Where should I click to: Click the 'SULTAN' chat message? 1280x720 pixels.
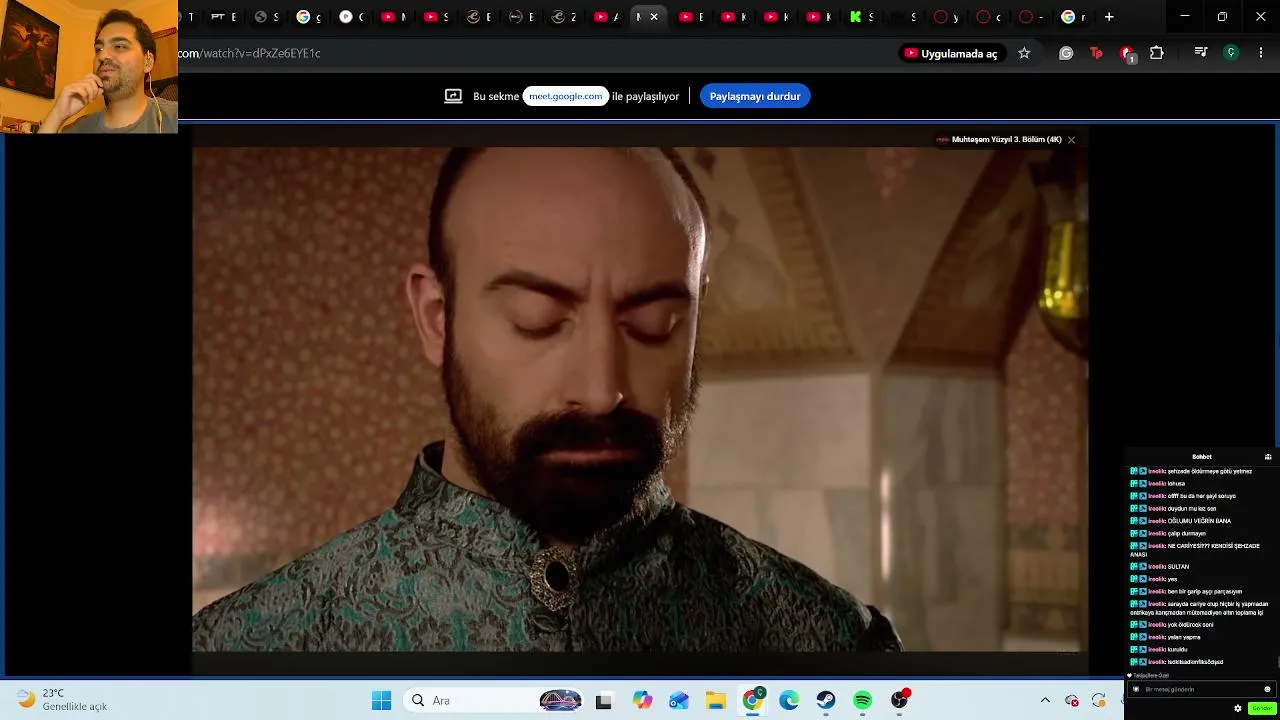(1178, 567)
